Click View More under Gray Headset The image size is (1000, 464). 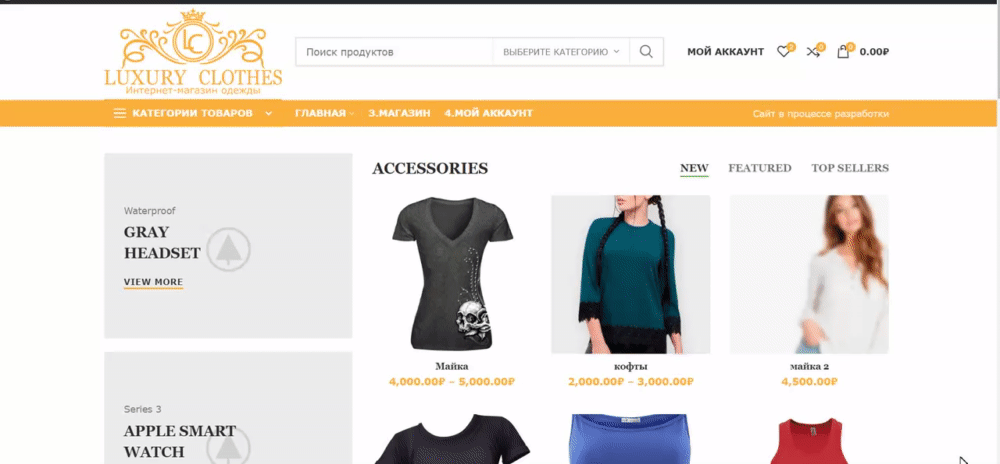153,282
